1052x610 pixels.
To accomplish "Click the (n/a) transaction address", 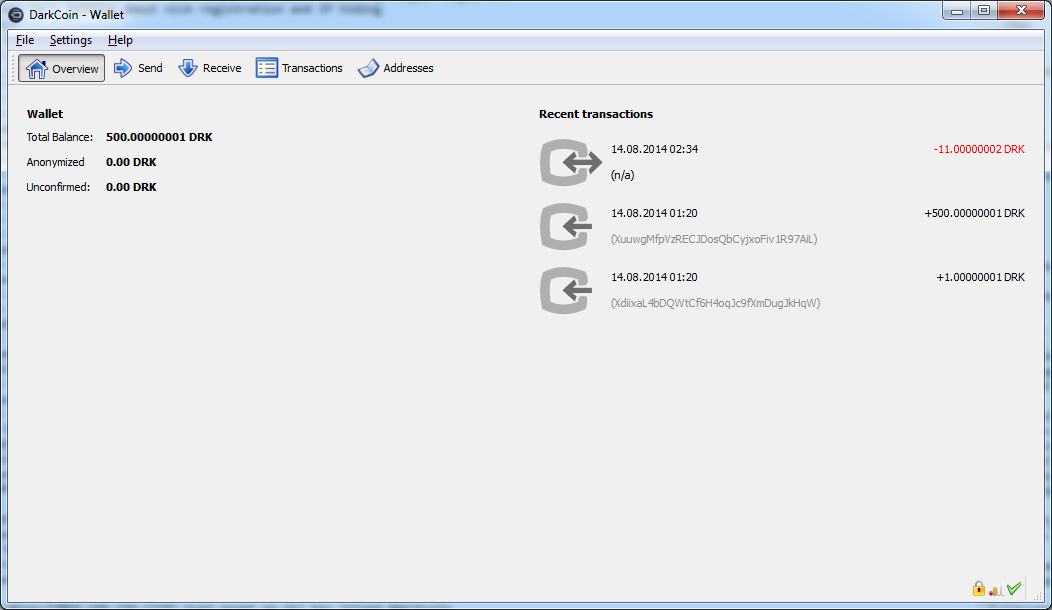I will tap(622, 175).
